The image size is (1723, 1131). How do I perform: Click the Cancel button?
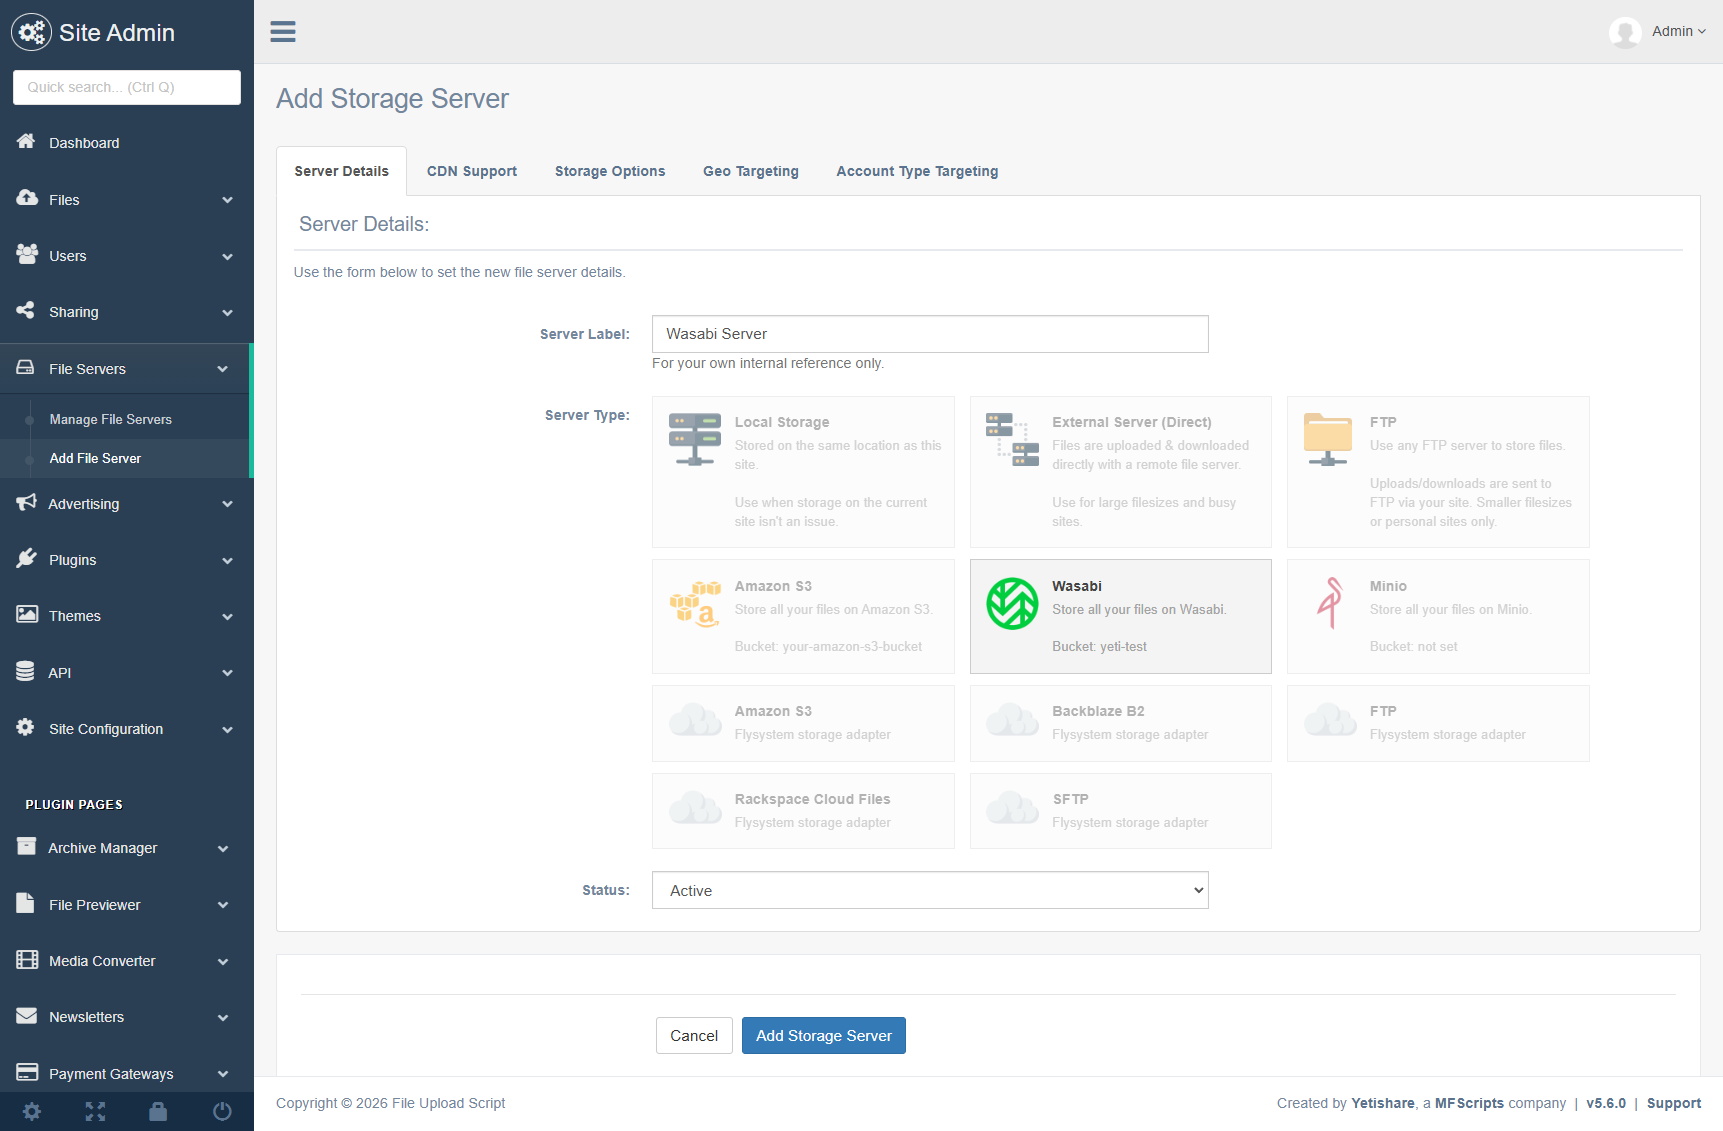pos(693,1036)
